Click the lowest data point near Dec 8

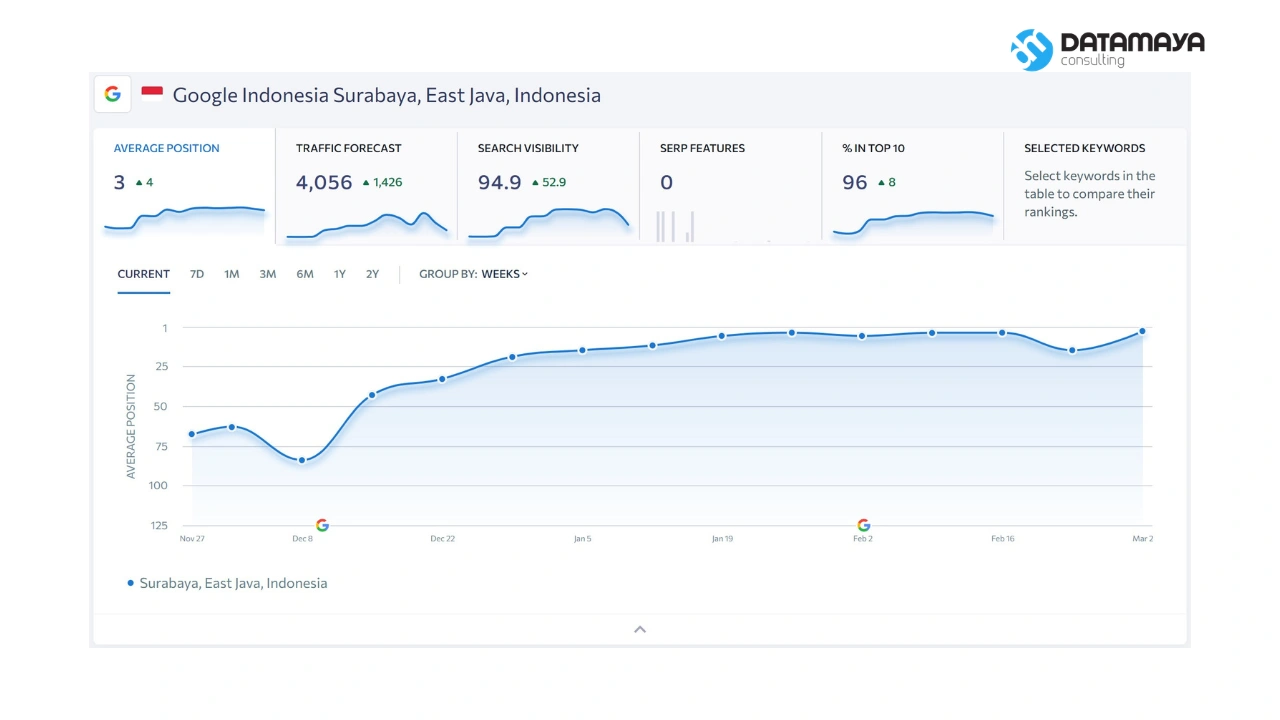point(302,460)
